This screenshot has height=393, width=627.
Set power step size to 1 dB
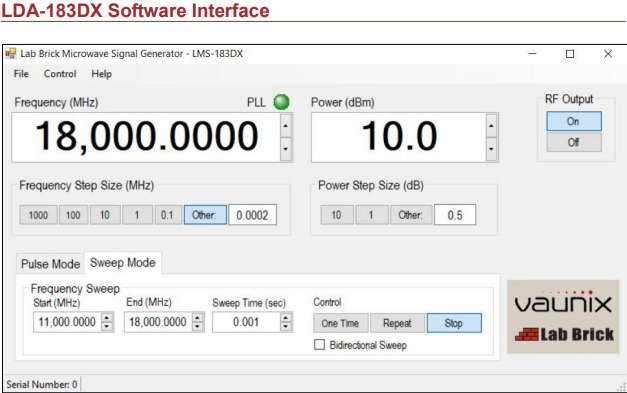(371, 215)
